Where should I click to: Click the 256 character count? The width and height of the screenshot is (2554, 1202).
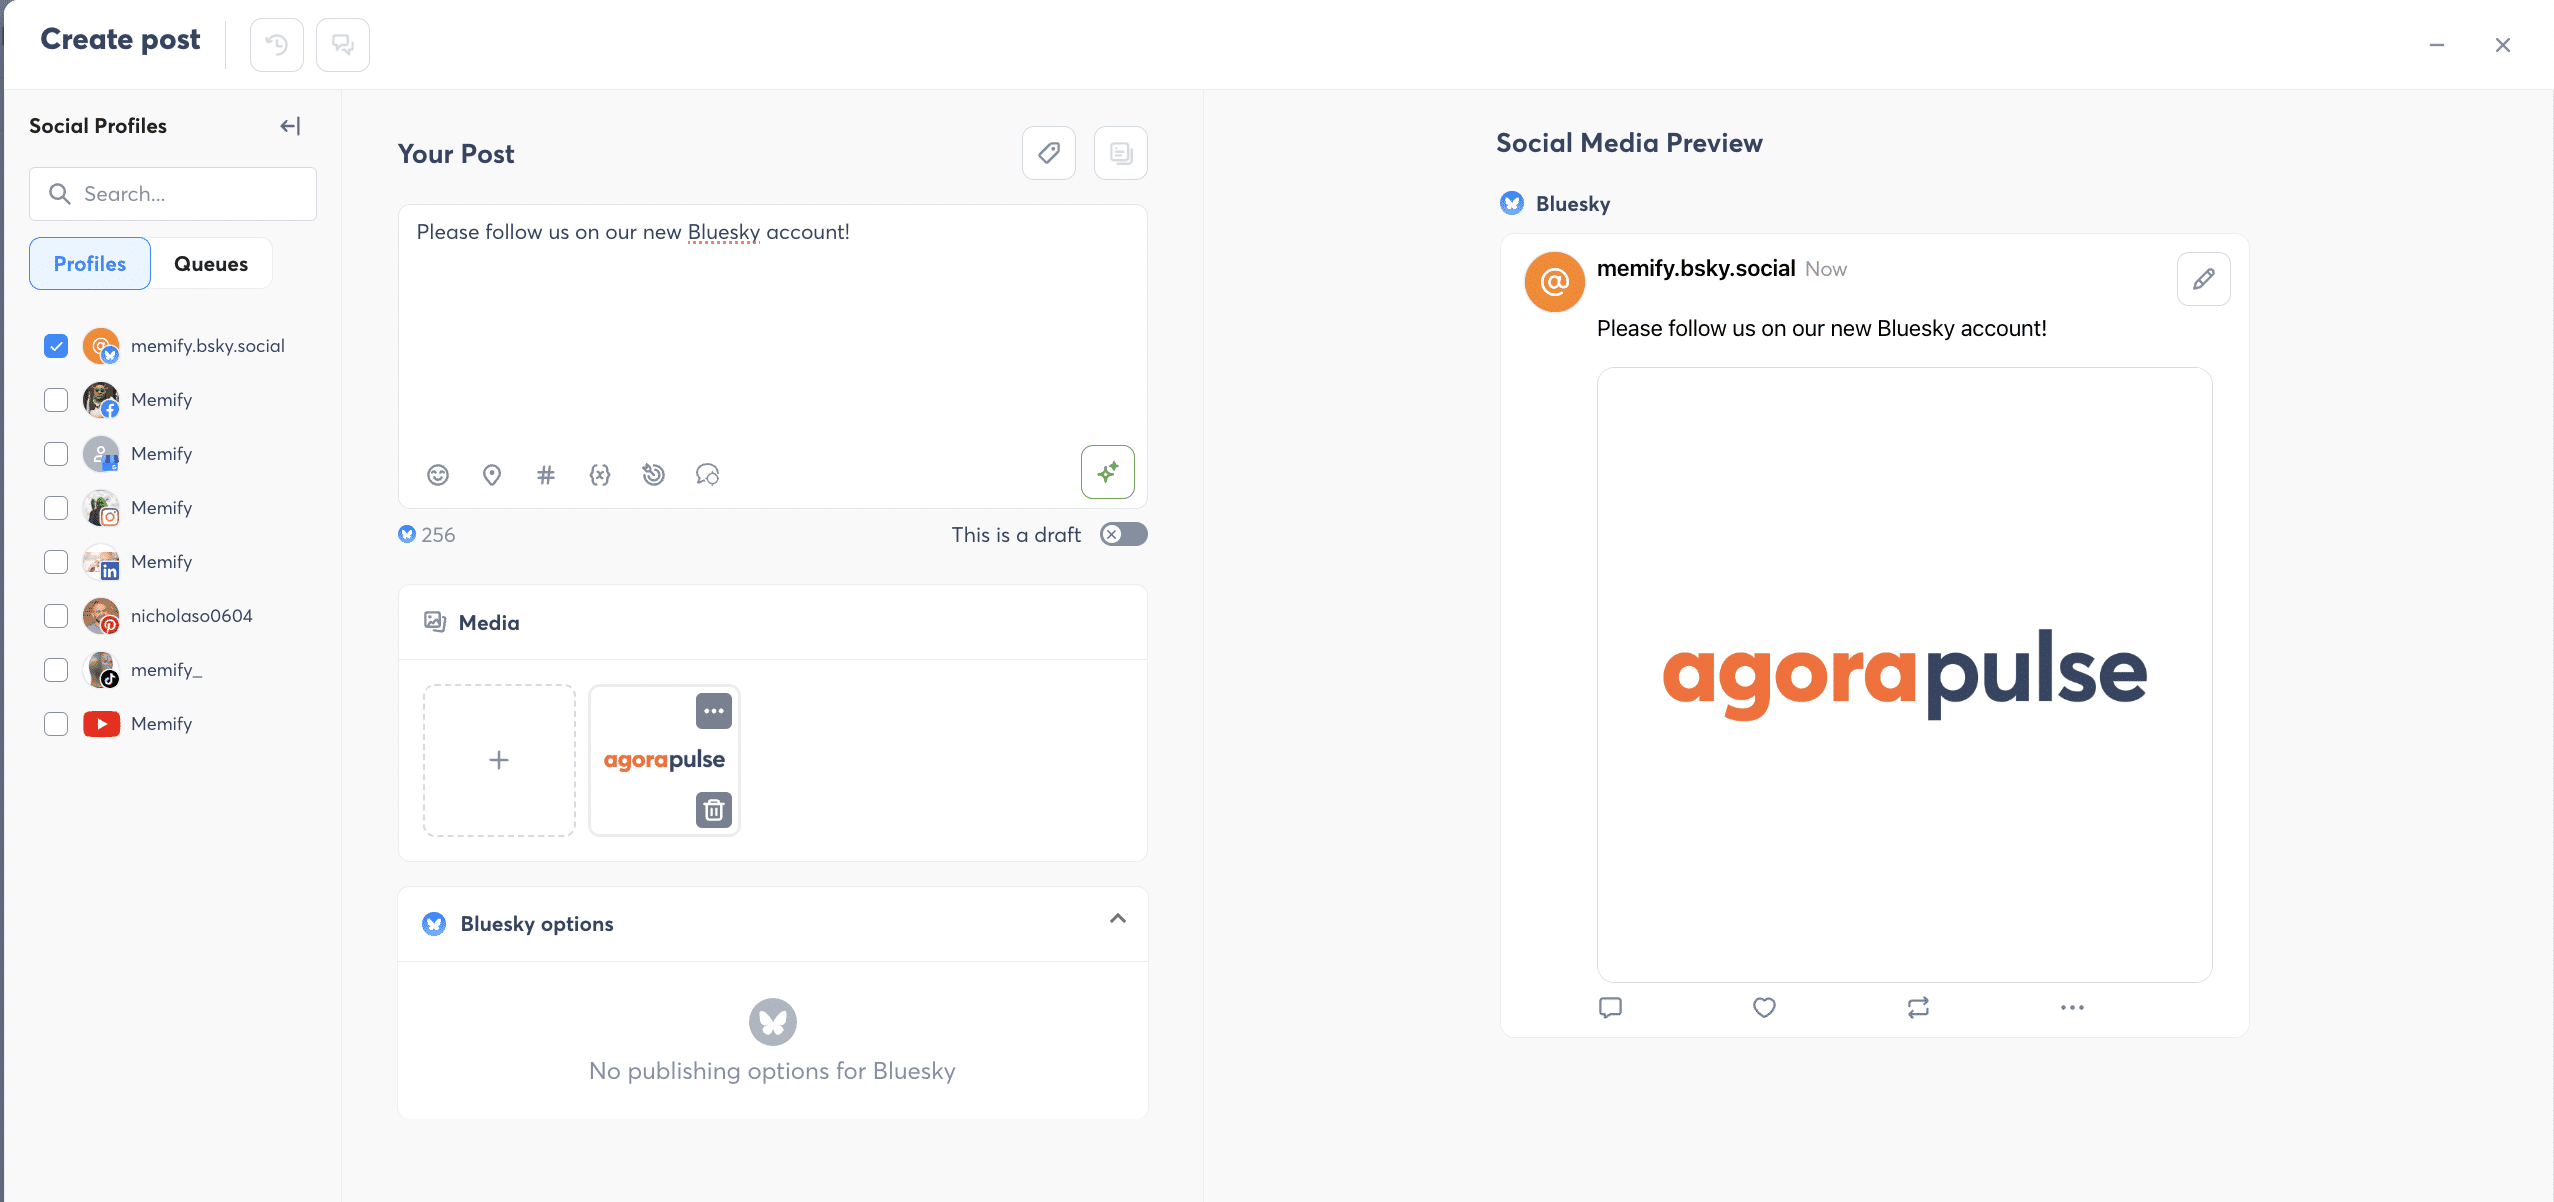[x=438, y=535]
